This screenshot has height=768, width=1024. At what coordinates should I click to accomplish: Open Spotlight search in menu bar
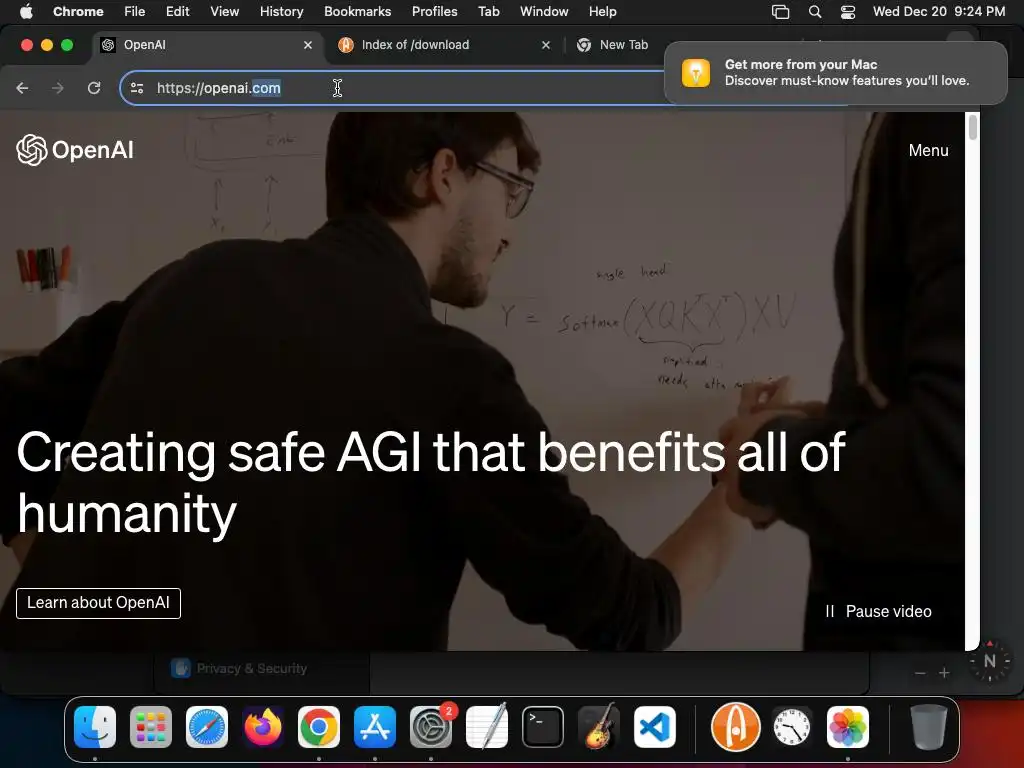click(814, 12)
